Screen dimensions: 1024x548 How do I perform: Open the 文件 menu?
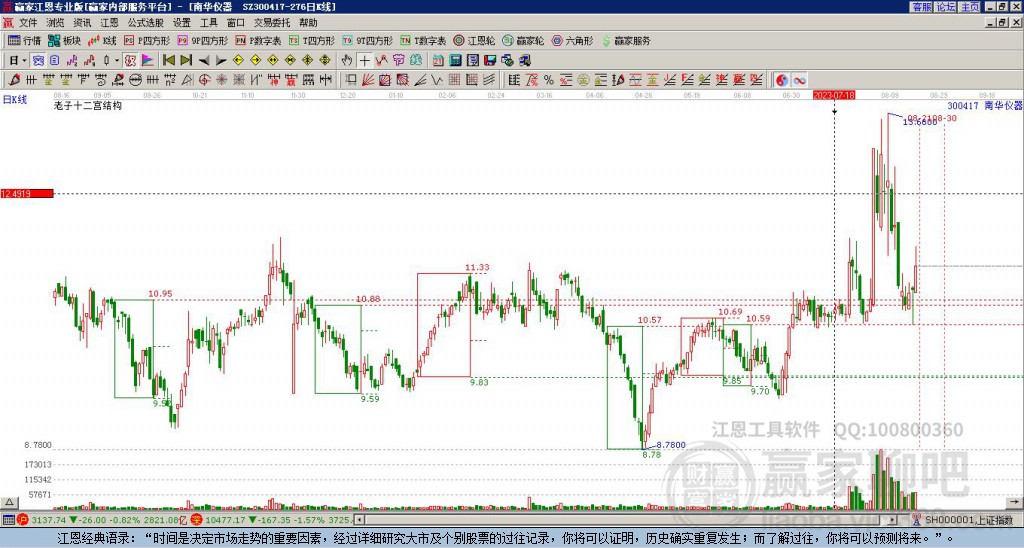(28, 23)
